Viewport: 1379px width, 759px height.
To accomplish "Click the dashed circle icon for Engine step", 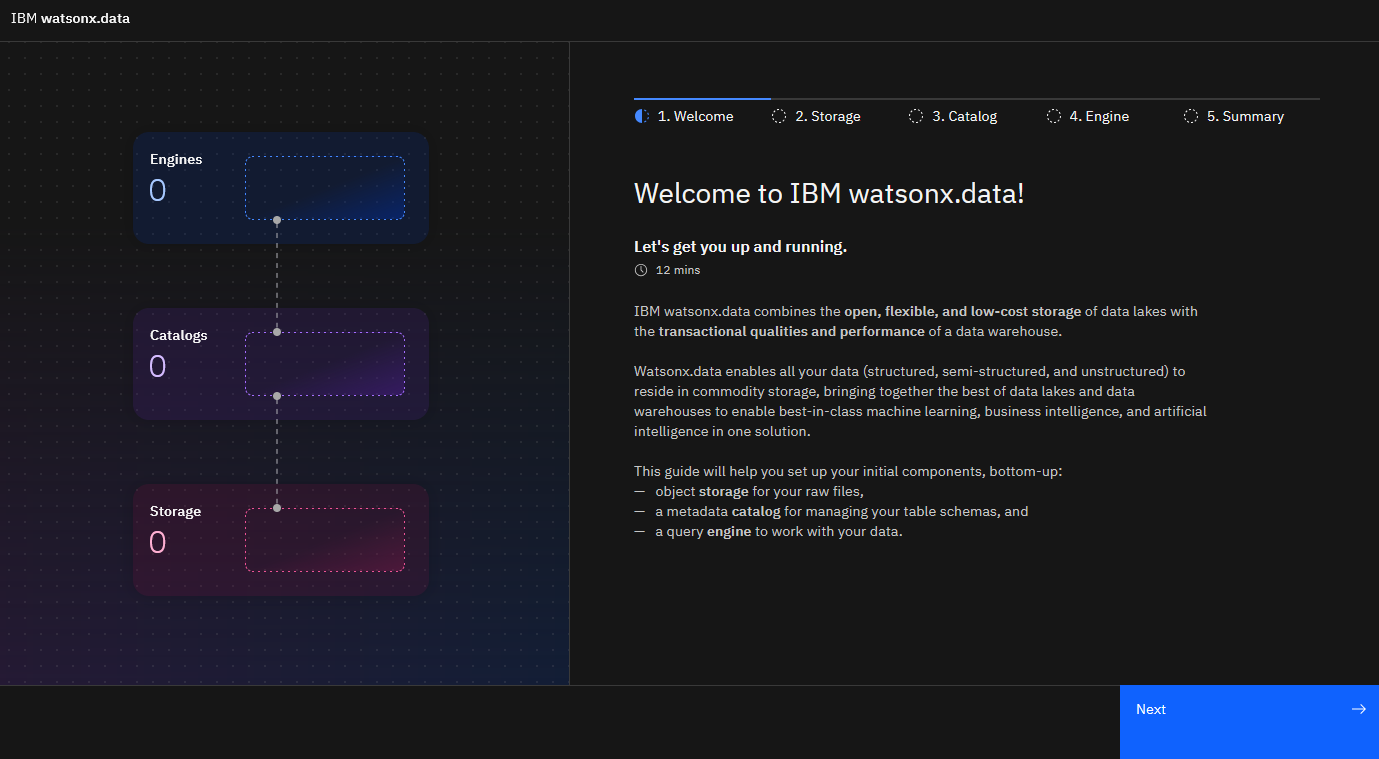I will click(x=1054, y=117).
